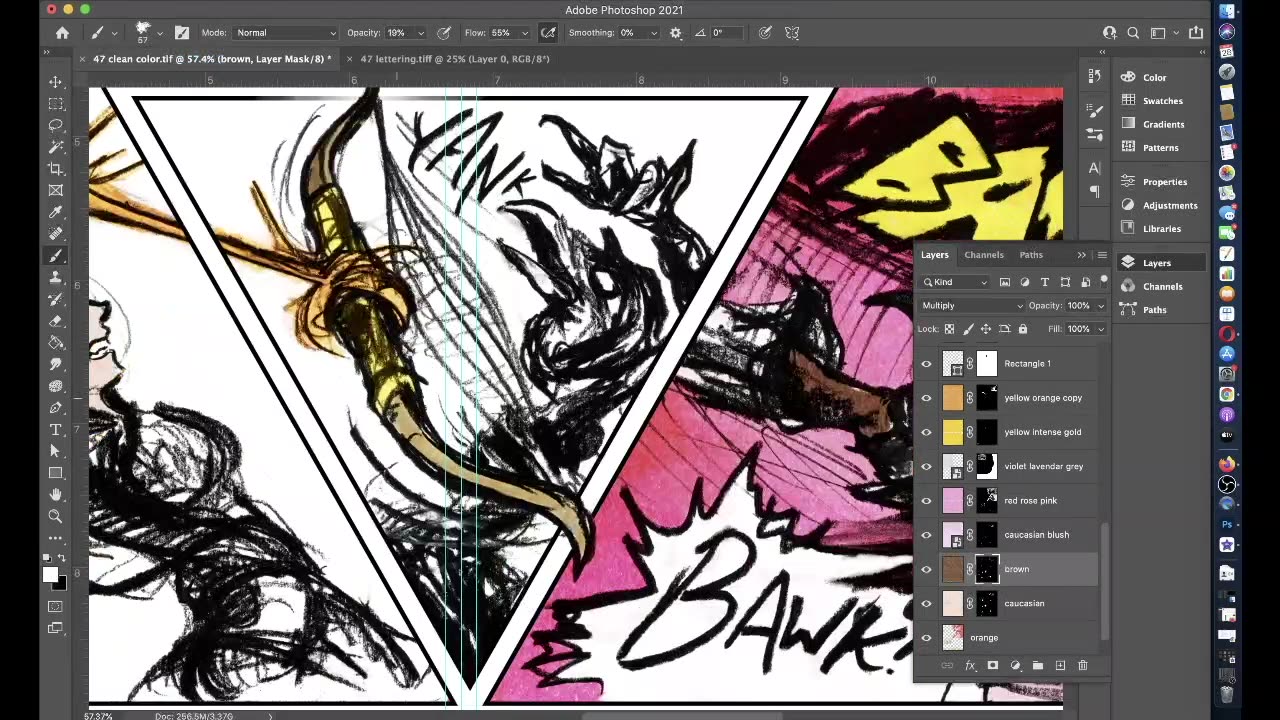Image resolution: width=1280 pixels, height=720 pixels.
Task: Open the layer Fill dropdown
Action: click(x=1101, y=329)
